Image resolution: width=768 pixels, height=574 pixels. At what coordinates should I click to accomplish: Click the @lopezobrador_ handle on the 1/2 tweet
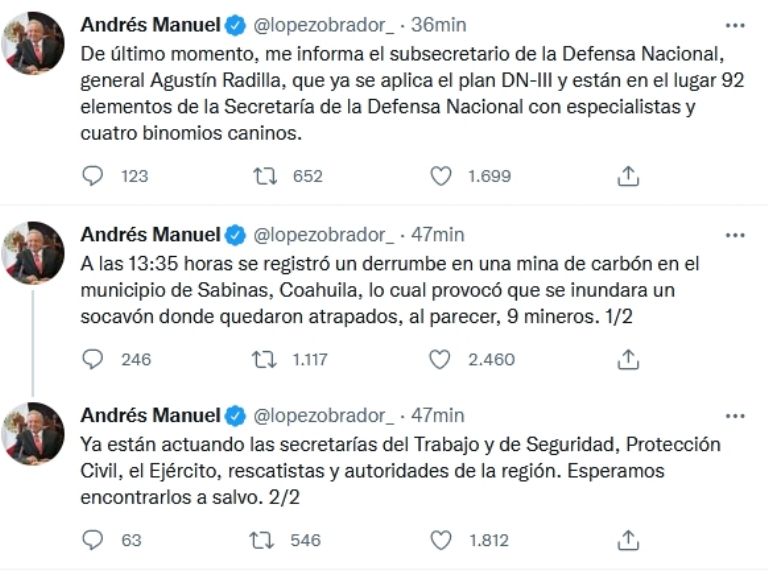click(x=325, y=235)
